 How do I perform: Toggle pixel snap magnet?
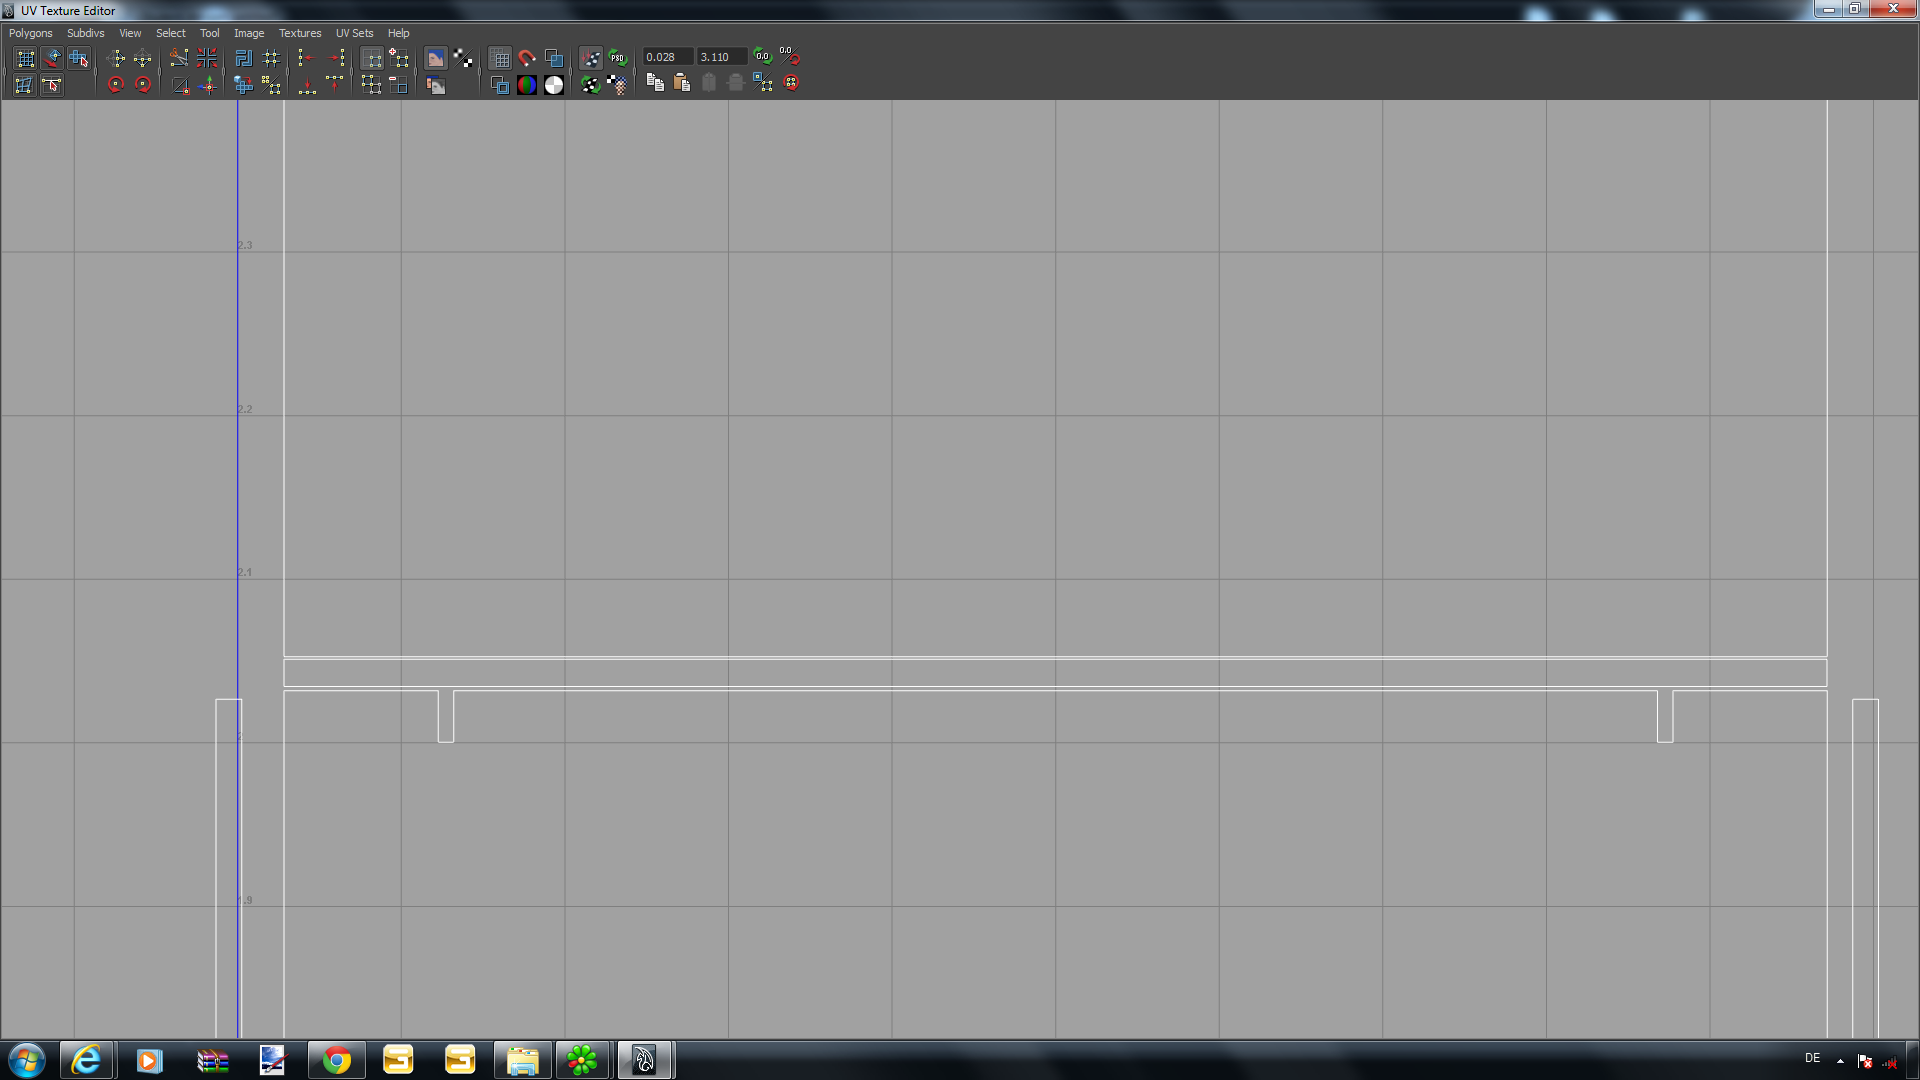[527, 58]
